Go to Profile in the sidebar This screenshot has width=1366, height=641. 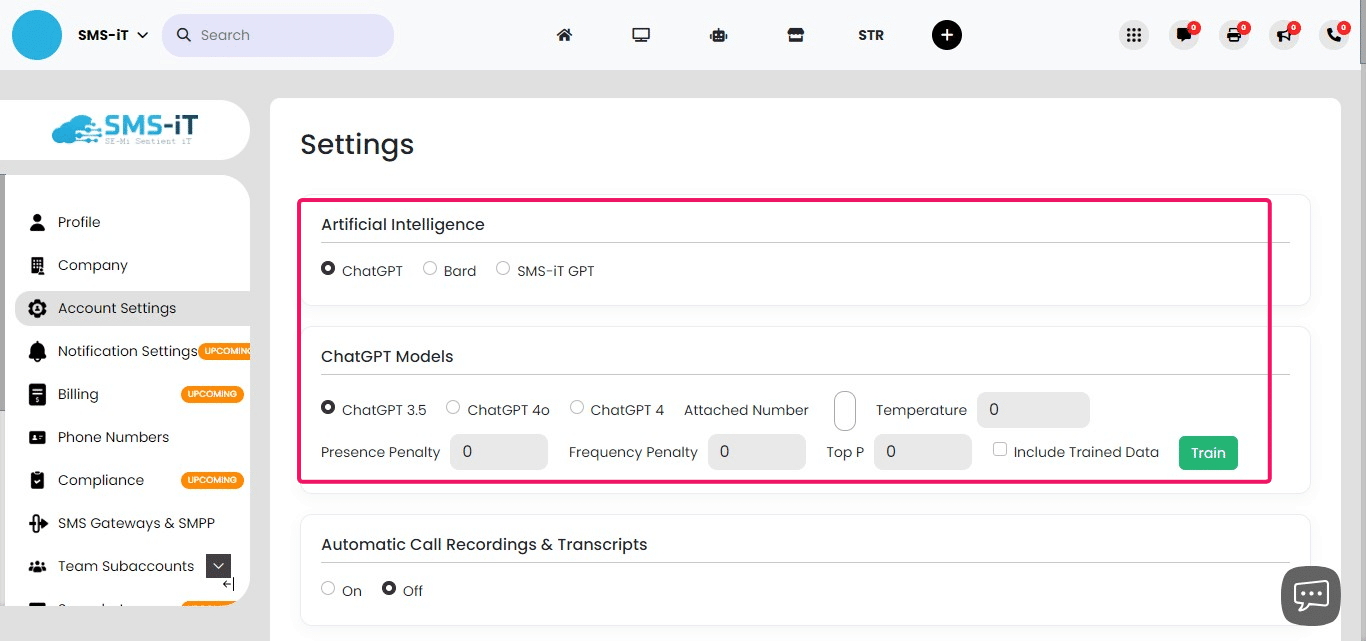coord(79,222)
